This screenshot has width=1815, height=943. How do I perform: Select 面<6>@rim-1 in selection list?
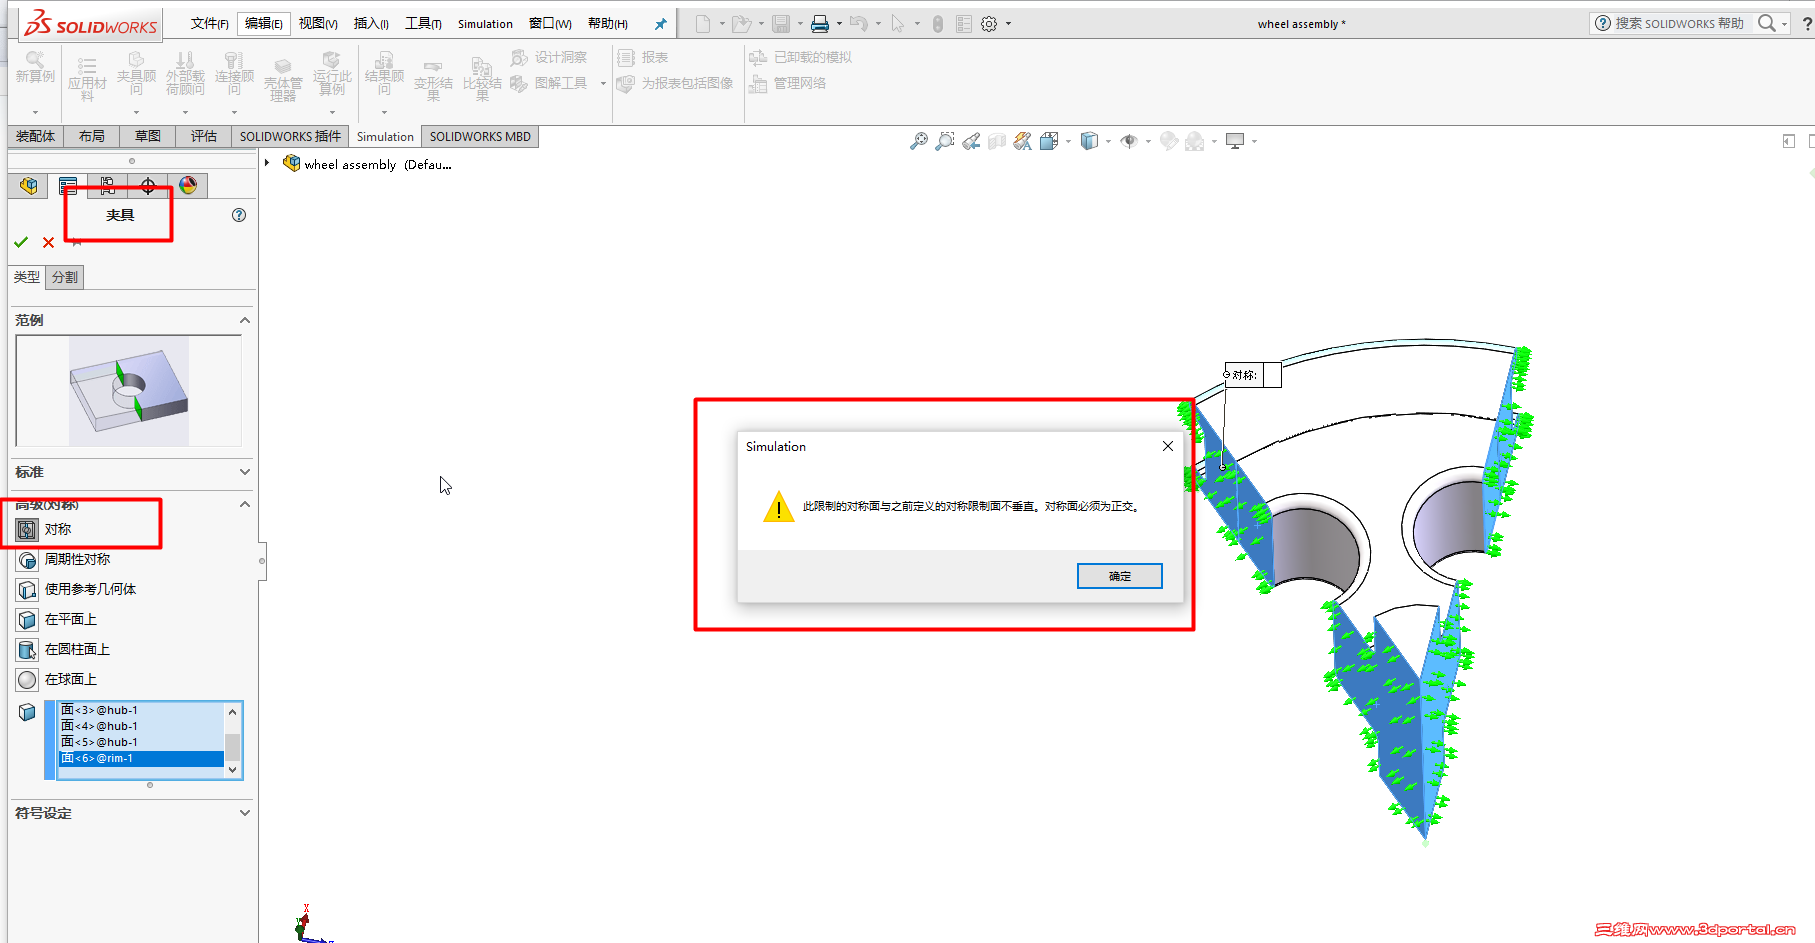[141, 758]
